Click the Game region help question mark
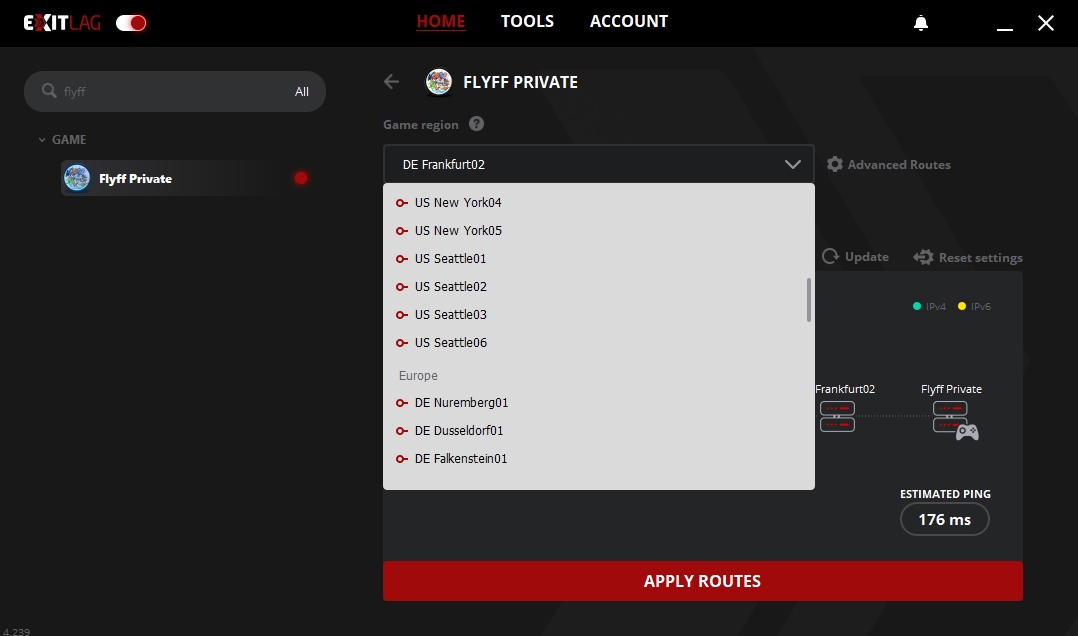This screenshot has height=636, width=1078. (477, 124)
